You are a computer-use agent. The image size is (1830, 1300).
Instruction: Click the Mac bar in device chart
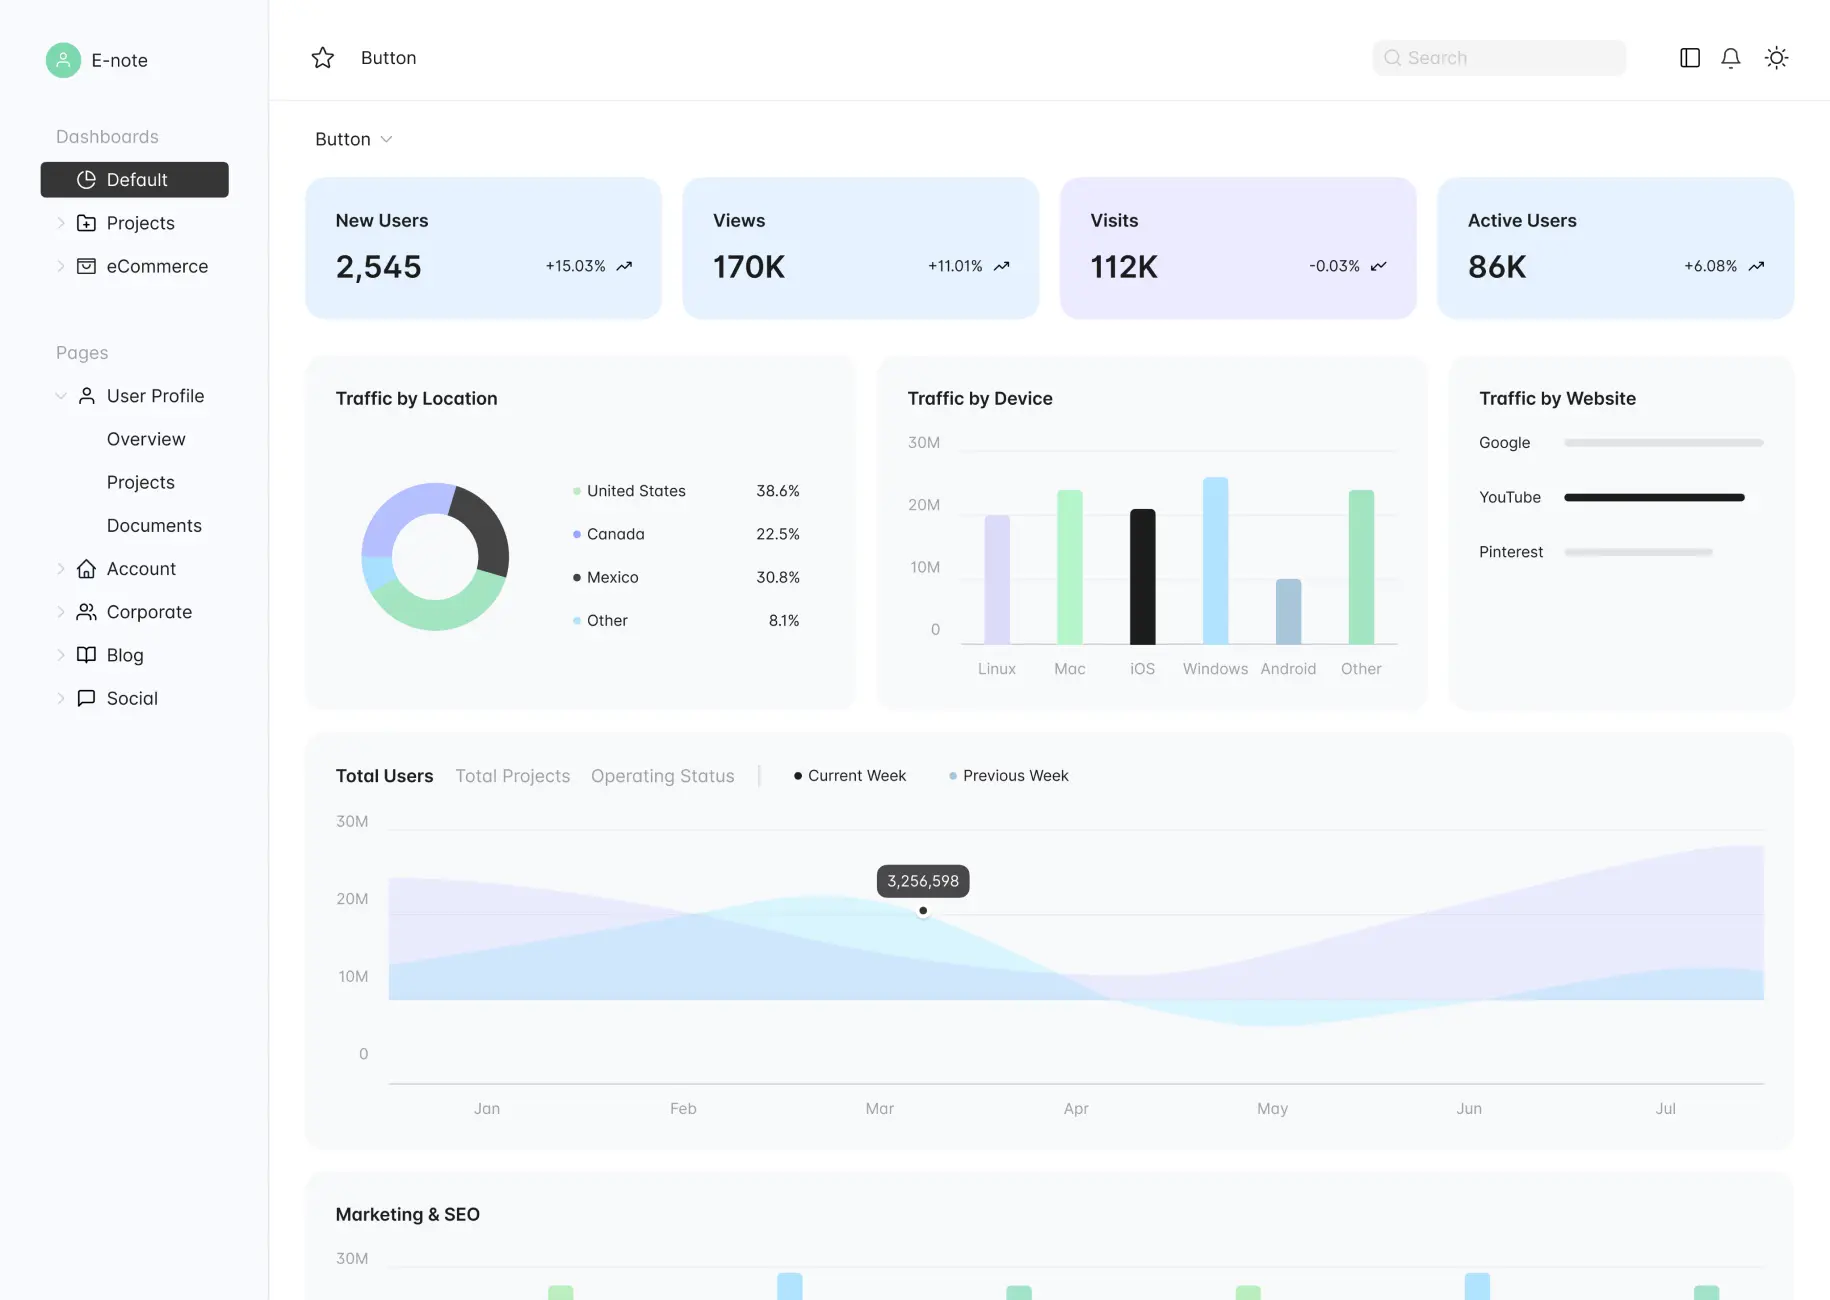pyautogui.click(x=1070, y=567)
